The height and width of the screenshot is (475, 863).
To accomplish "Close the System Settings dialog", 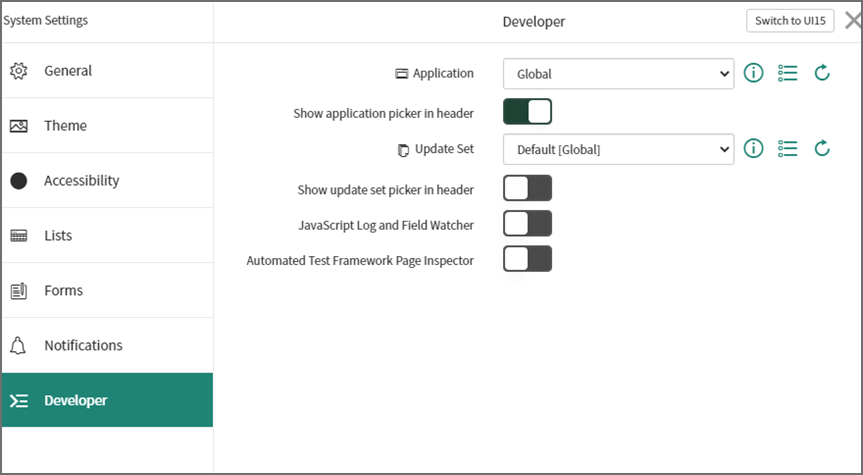I will [x=852, y=21].
